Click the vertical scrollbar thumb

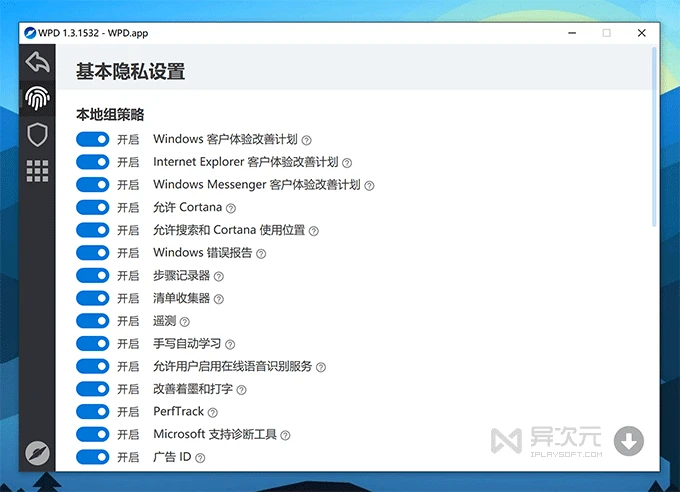click(654, 137)
